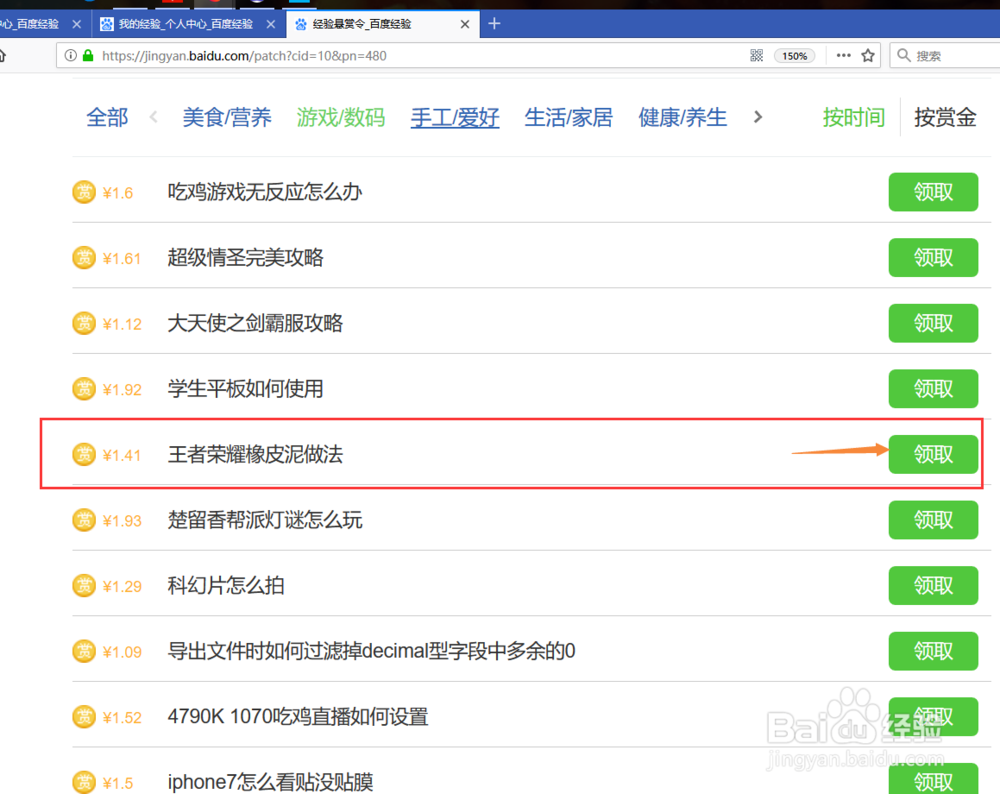Select the 全部 category
This screenshot has height=794, width=1000.
tap(107, 117)
